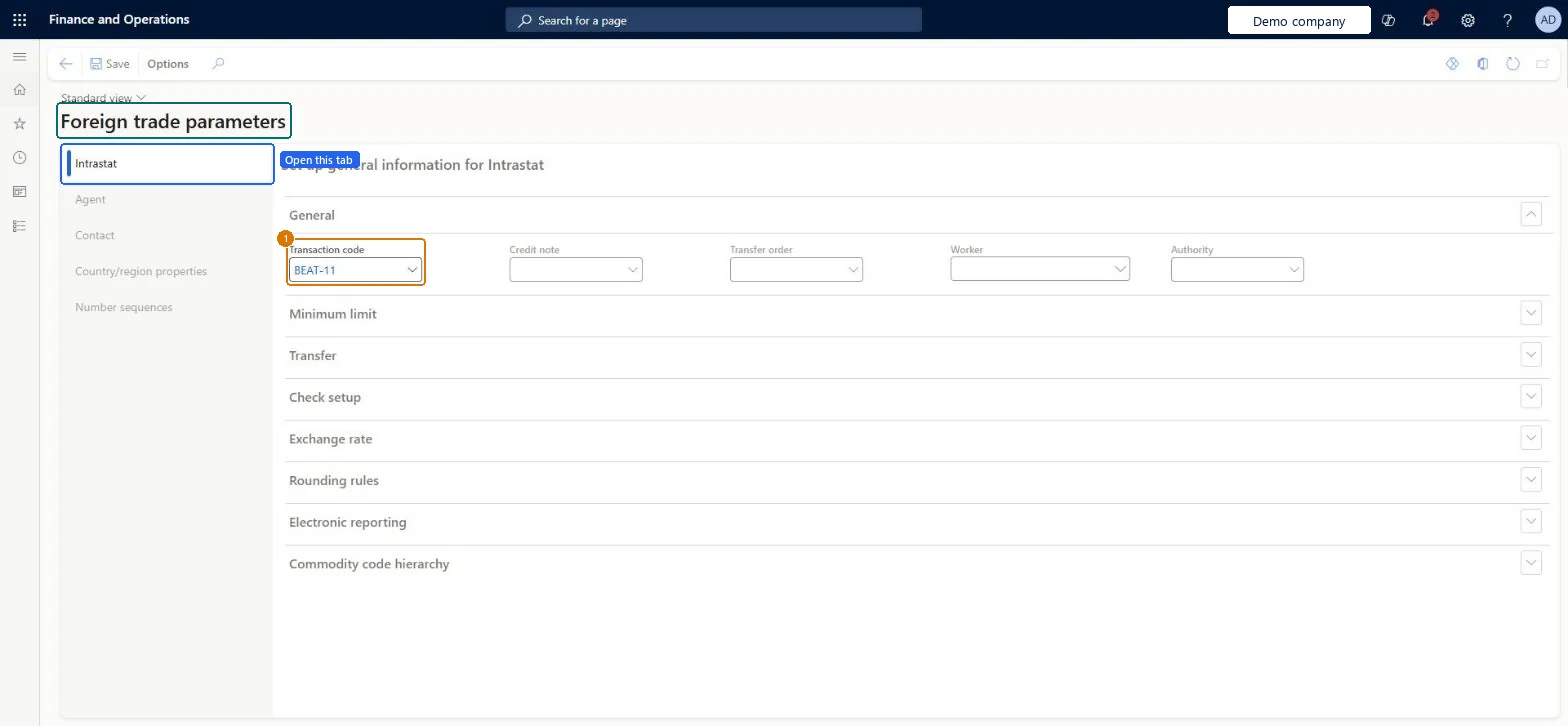Expand the Electronic reporting section
The width and height of the screenshot is (1568, 726).
click(1531, 522)
